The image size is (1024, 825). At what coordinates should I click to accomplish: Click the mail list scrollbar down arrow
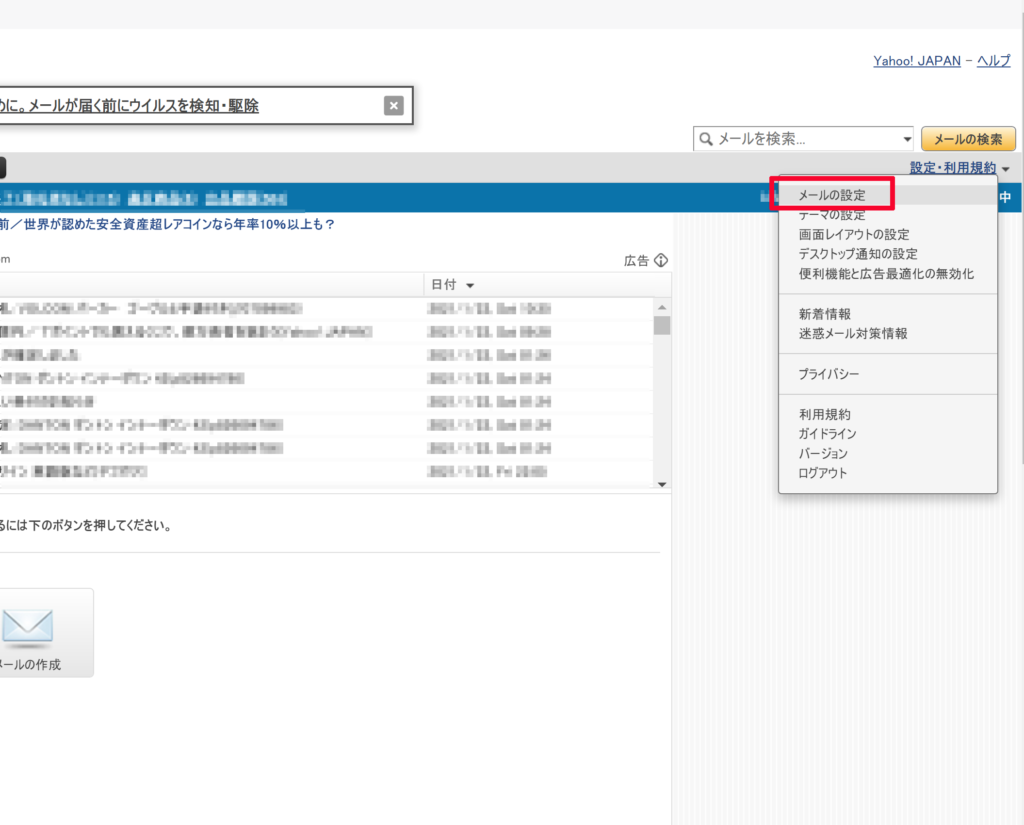click(661, 484)
